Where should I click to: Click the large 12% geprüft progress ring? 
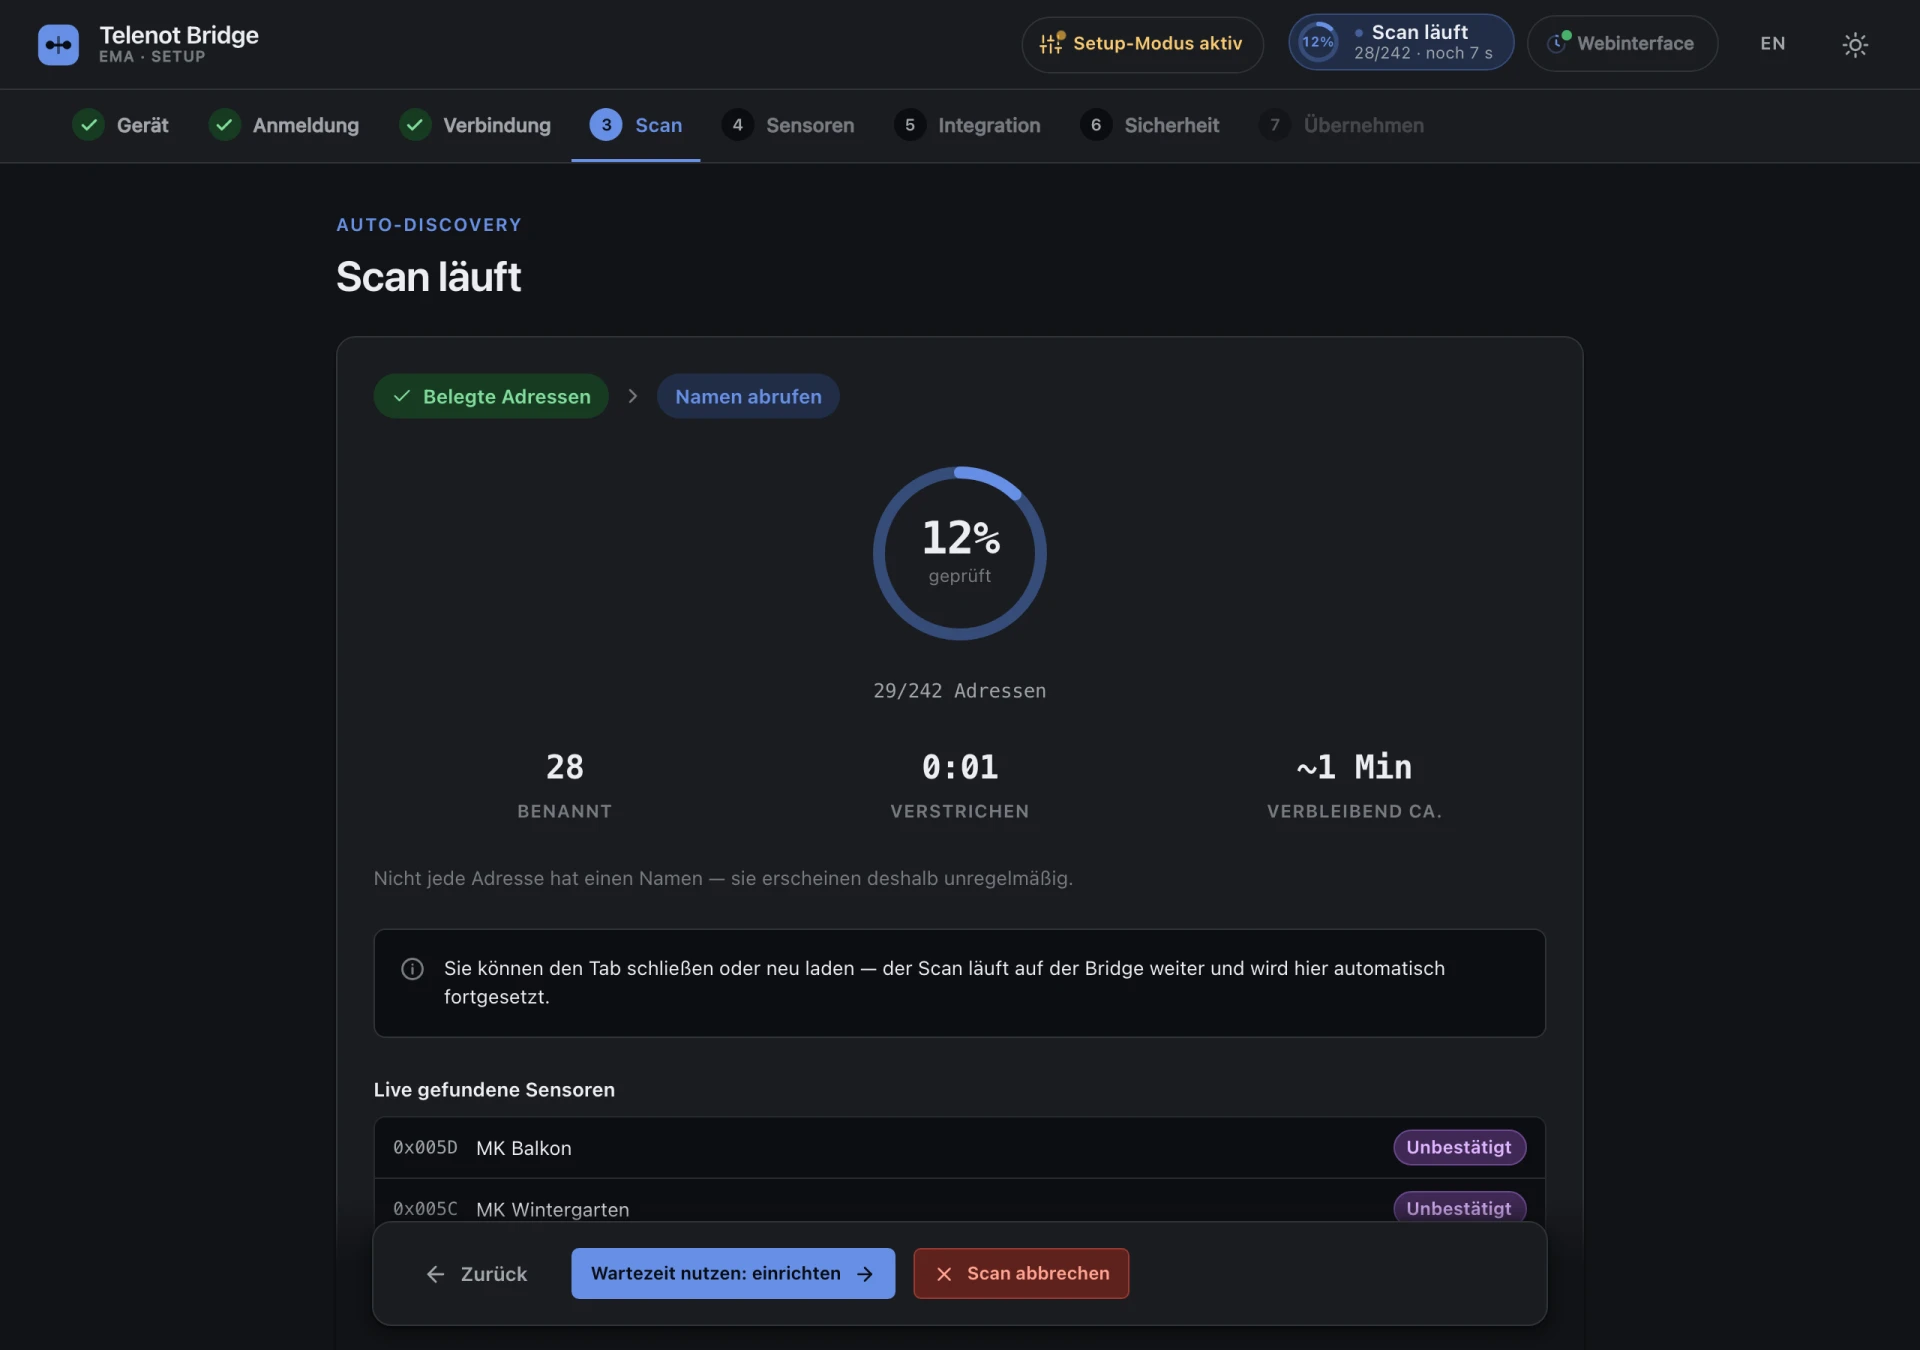coord(960,553)
